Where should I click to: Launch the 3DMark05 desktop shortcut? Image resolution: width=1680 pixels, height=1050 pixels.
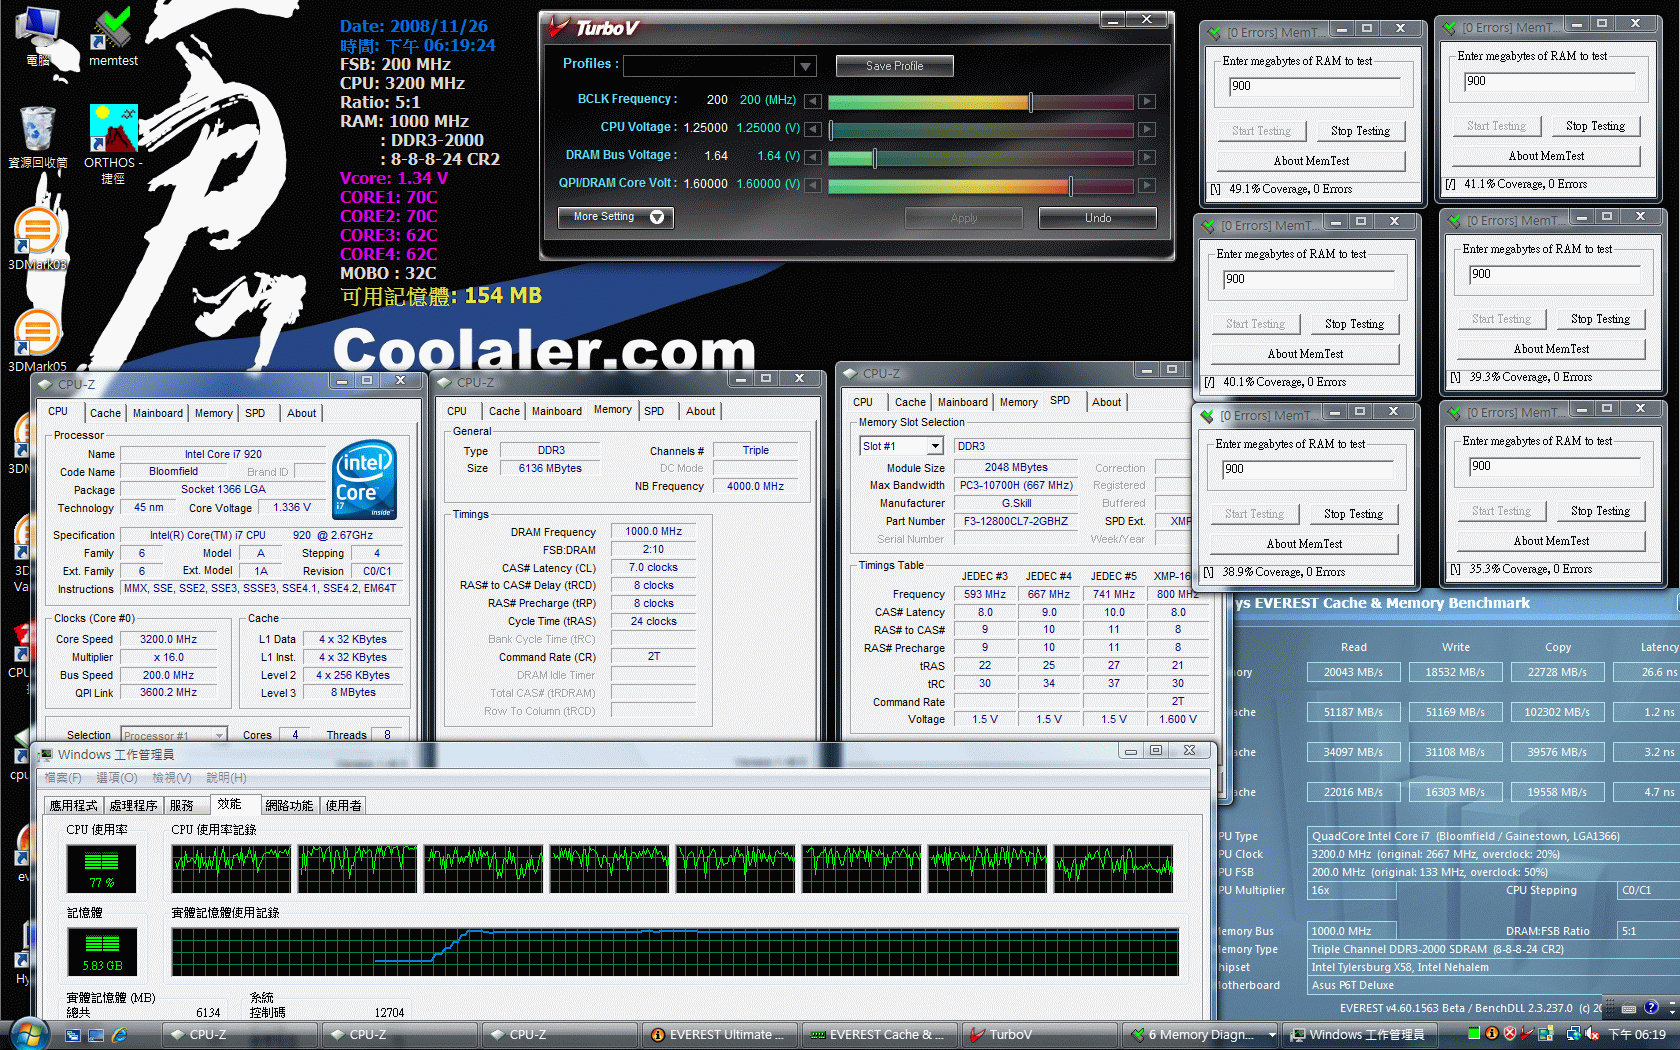tap(37, 340)
